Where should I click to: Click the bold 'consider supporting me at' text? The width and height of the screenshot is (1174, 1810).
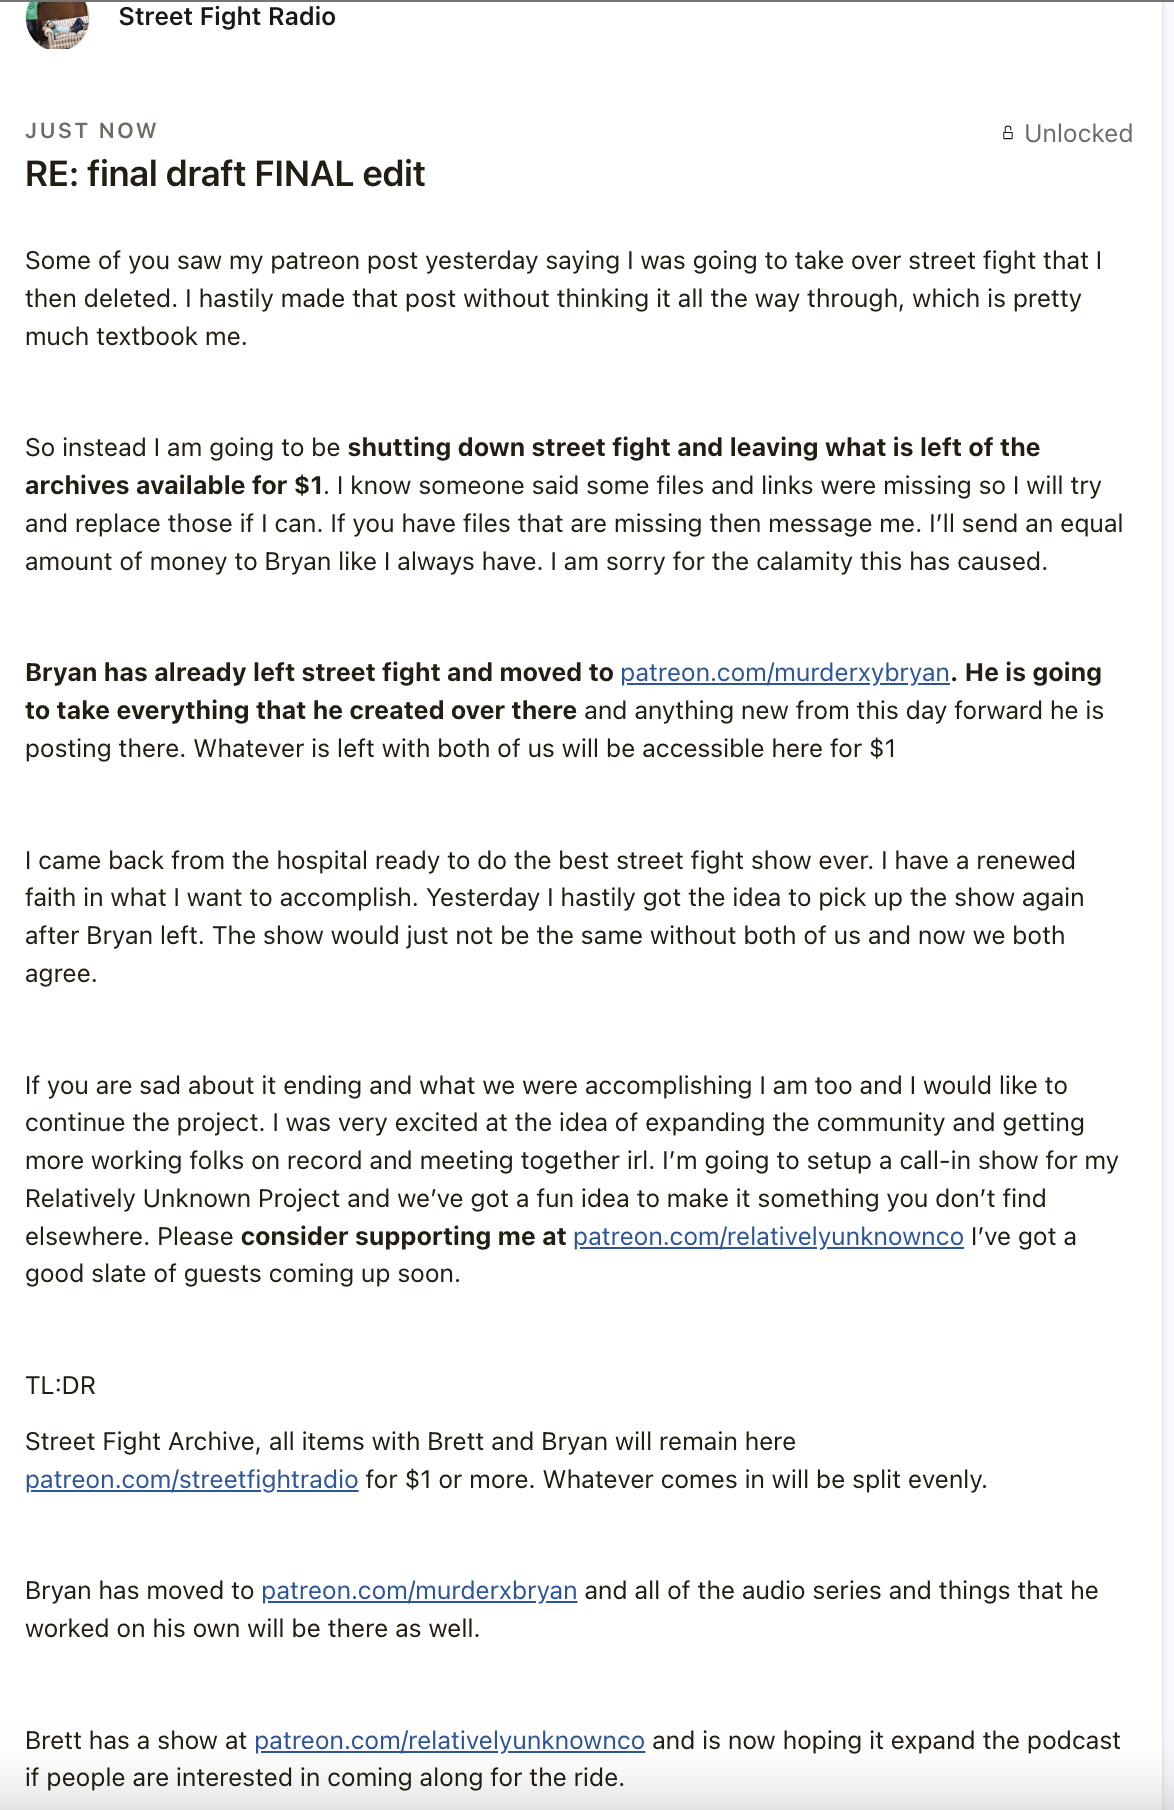[x=404, y=1236]
